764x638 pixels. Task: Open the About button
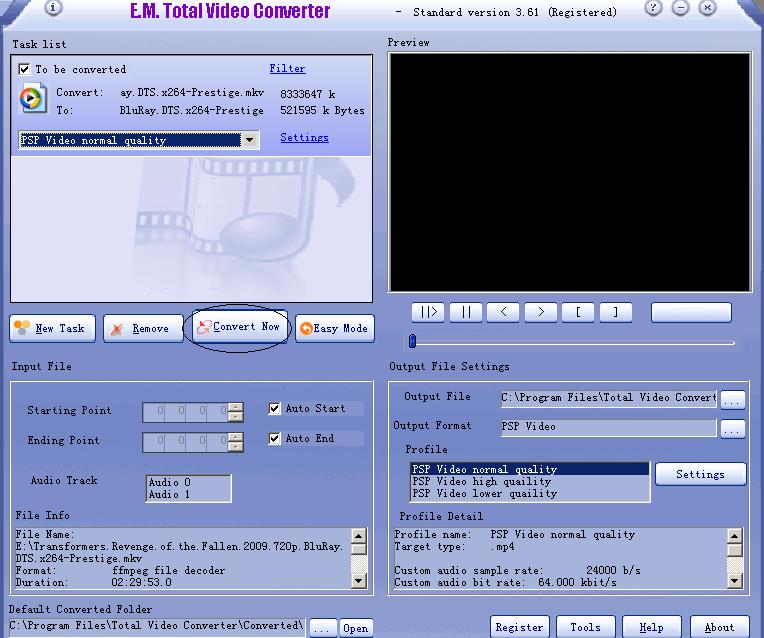719,627
